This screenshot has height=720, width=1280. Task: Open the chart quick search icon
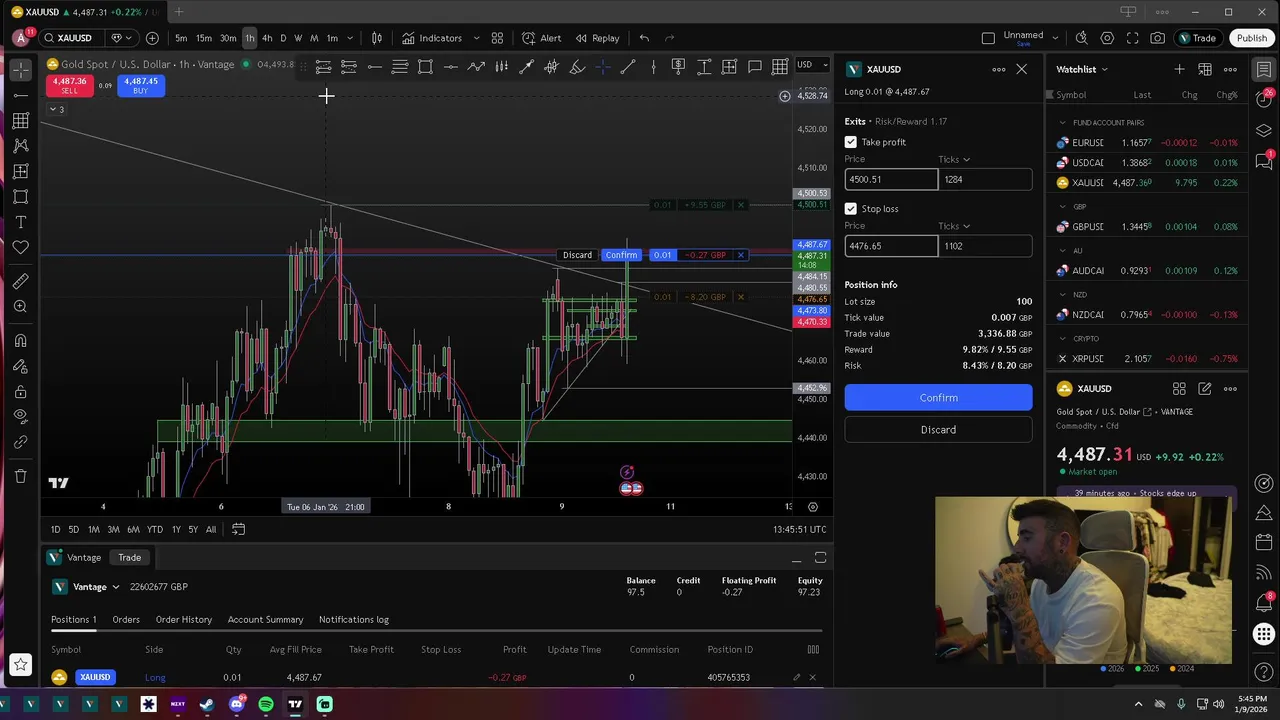[x=1081, y=38]
